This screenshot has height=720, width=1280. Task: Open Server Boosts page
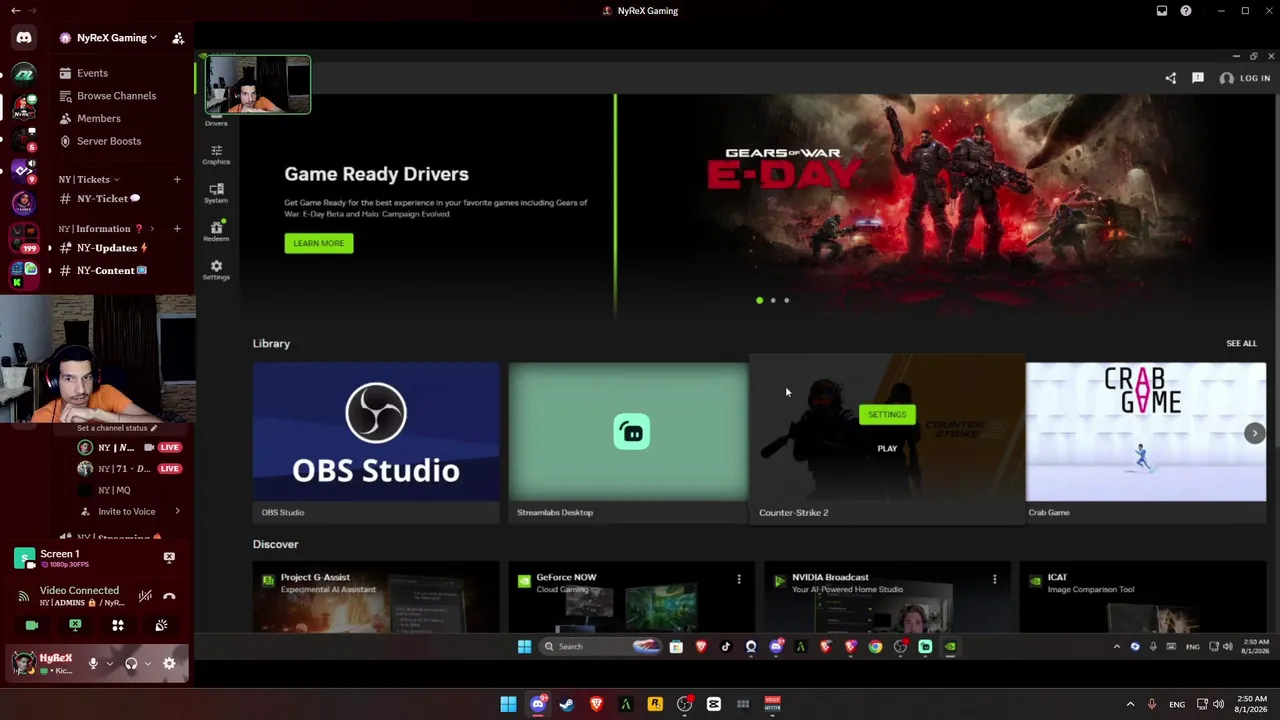tap(108, 141)
